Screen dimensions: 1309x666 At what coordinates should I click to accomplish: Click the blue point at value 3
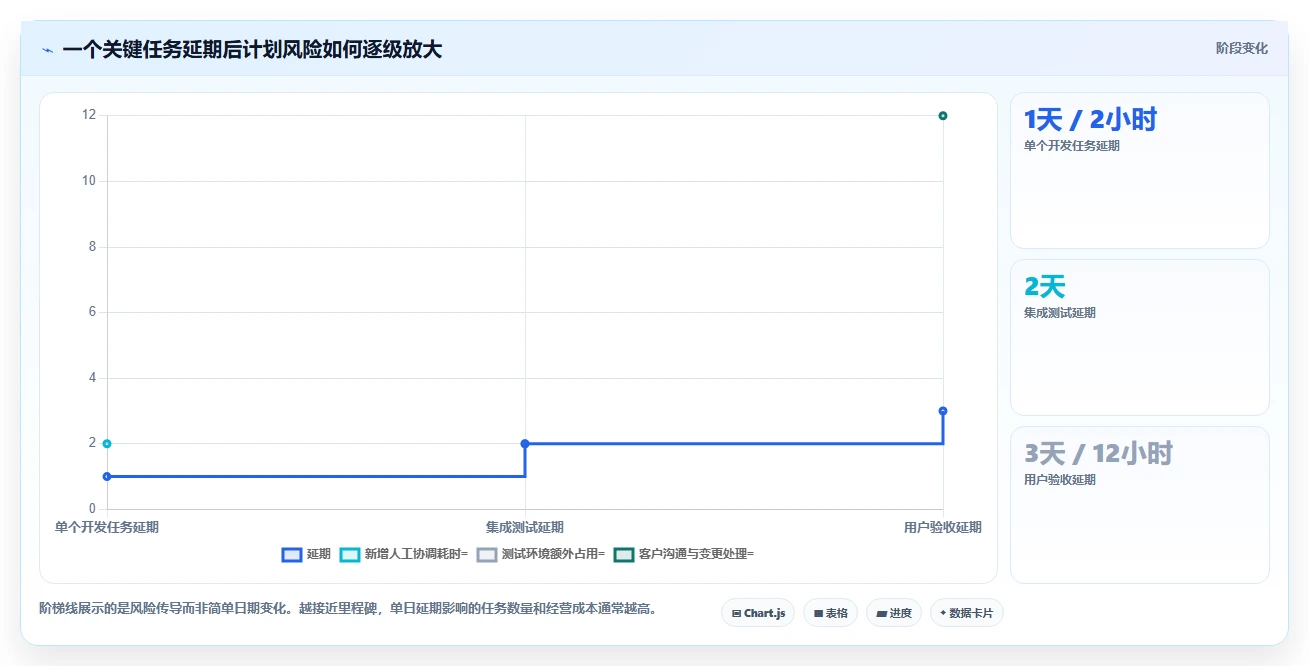[943, 411]
